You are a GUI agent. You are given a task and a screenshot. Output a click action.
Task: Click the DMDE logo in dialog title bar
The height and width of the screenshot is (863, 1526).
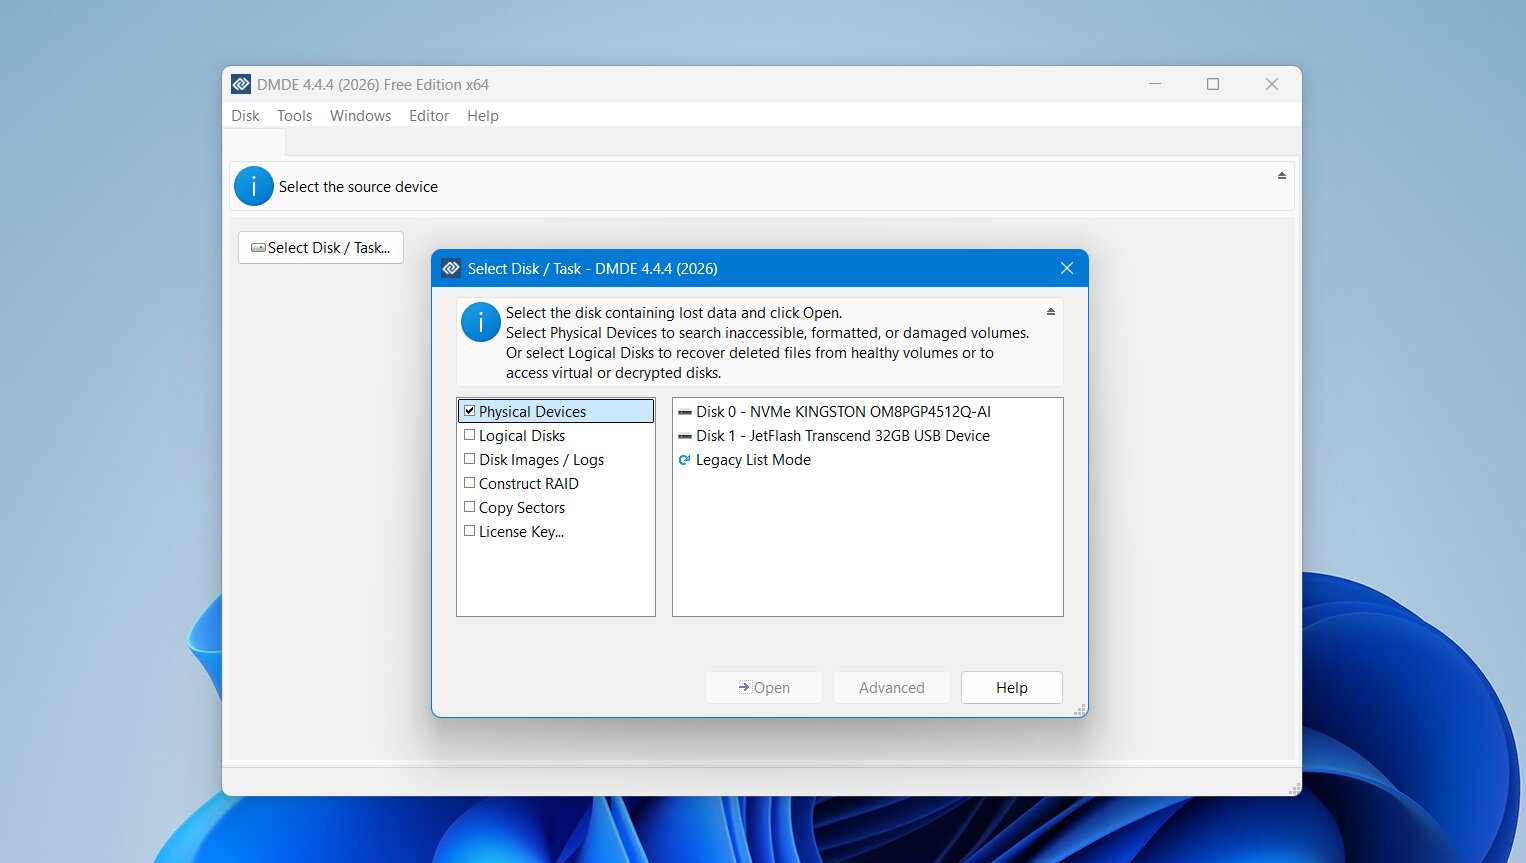[451, 268]
